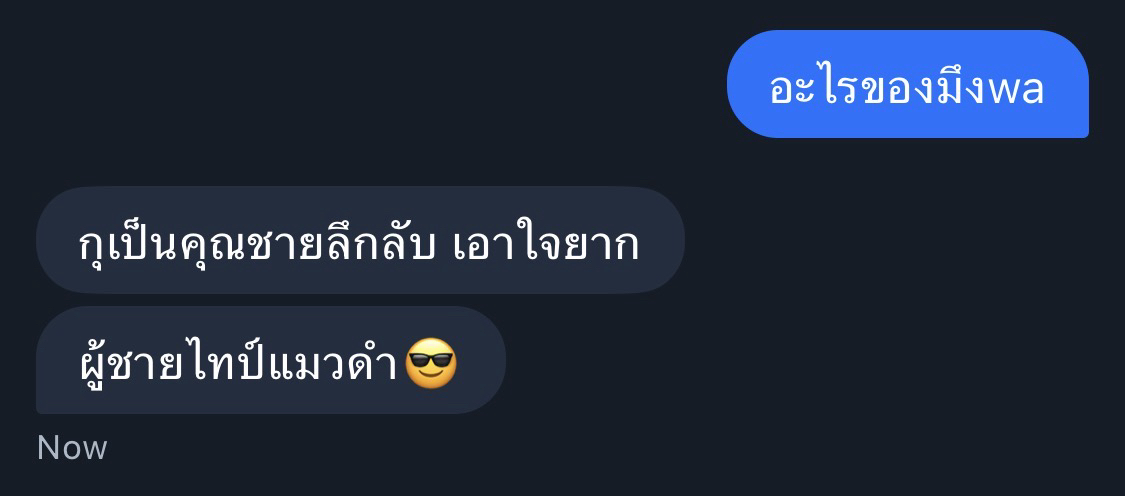Select the gray bubble ending with เอาใจยาก
The image size is (1125, 496).
click(360, 240)
